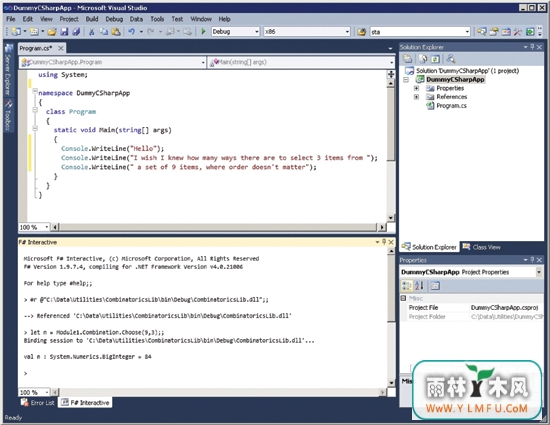Click the F# Interactive vertical scrollbar
This screenshot has height=425, width=550.
(391, 288)
